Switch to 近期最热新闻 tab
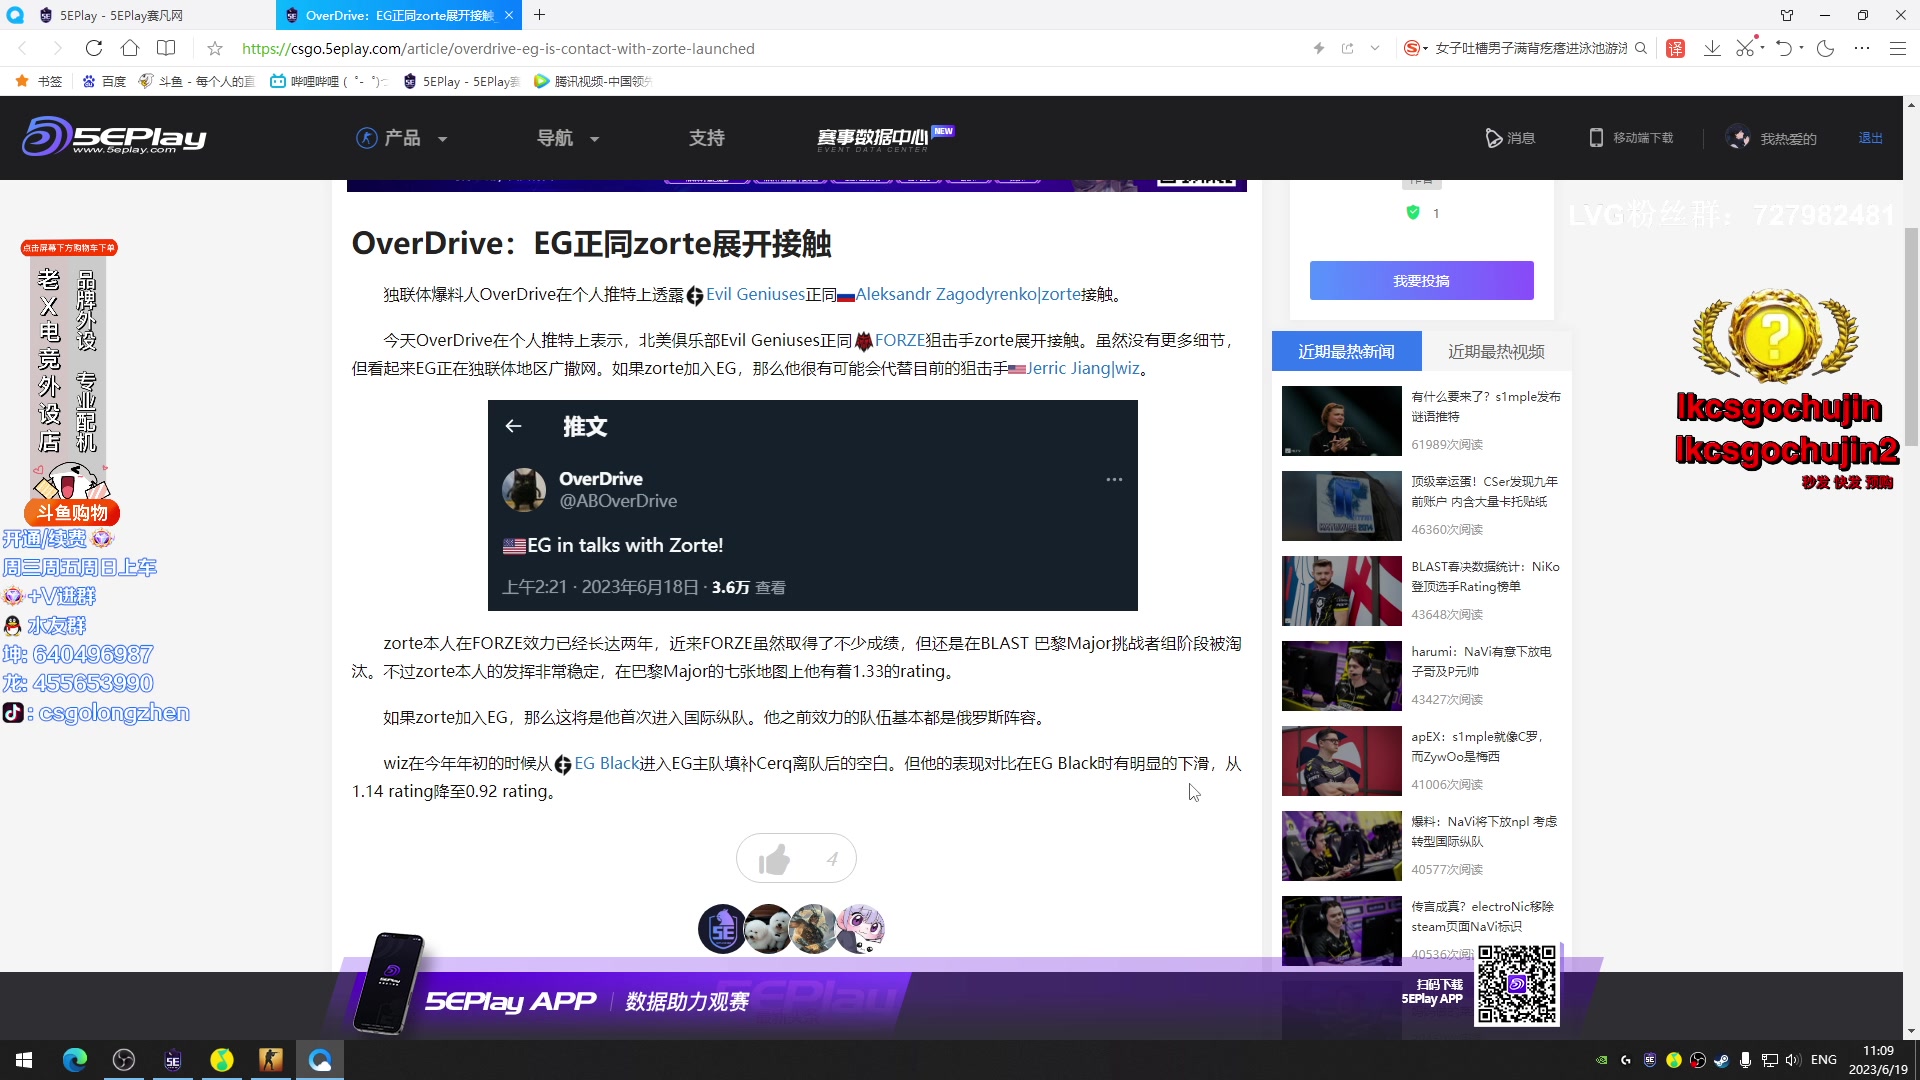The width and height of the screenshot is (1920, 1080). (1346, 351)
